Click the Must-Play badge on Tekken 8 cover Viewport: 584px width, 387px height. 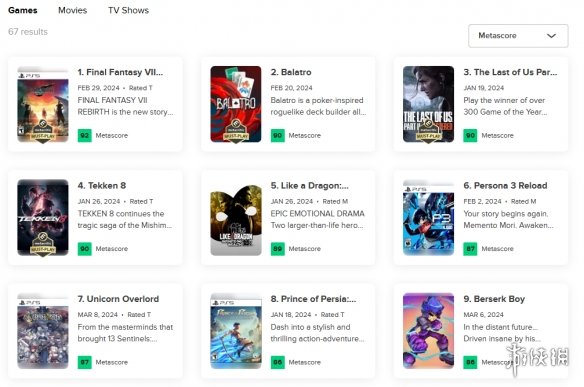pyautogui.click(x=43, y=244)
